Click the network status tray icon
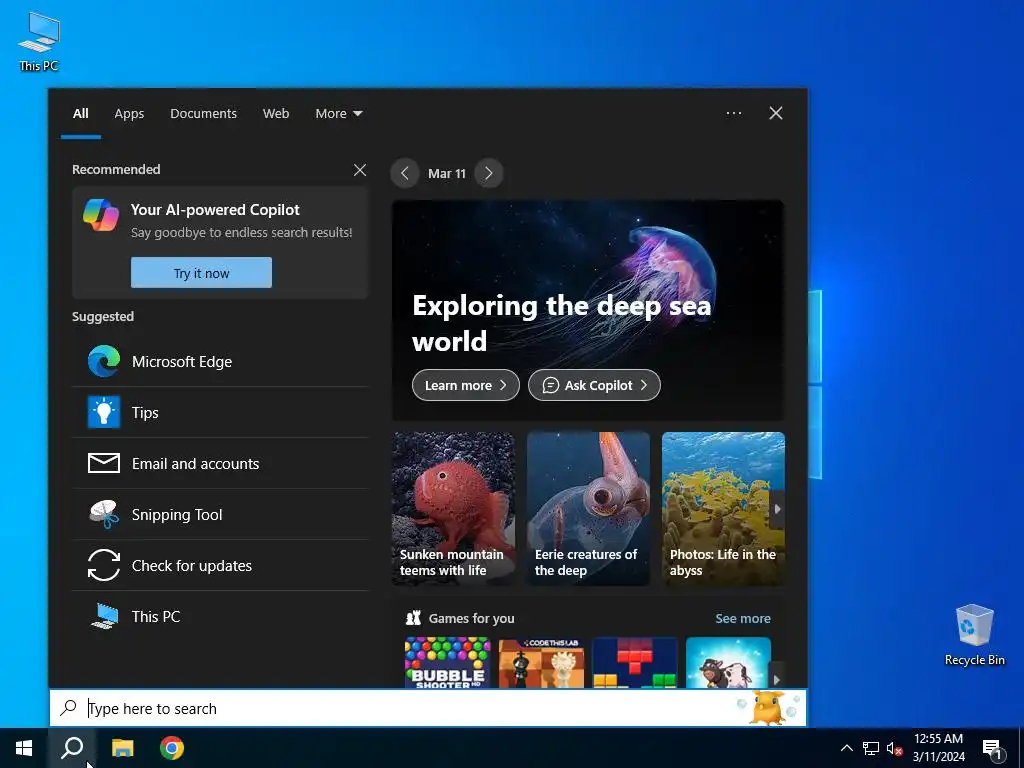Screen dimensions: 1024x768 (871, 748)
